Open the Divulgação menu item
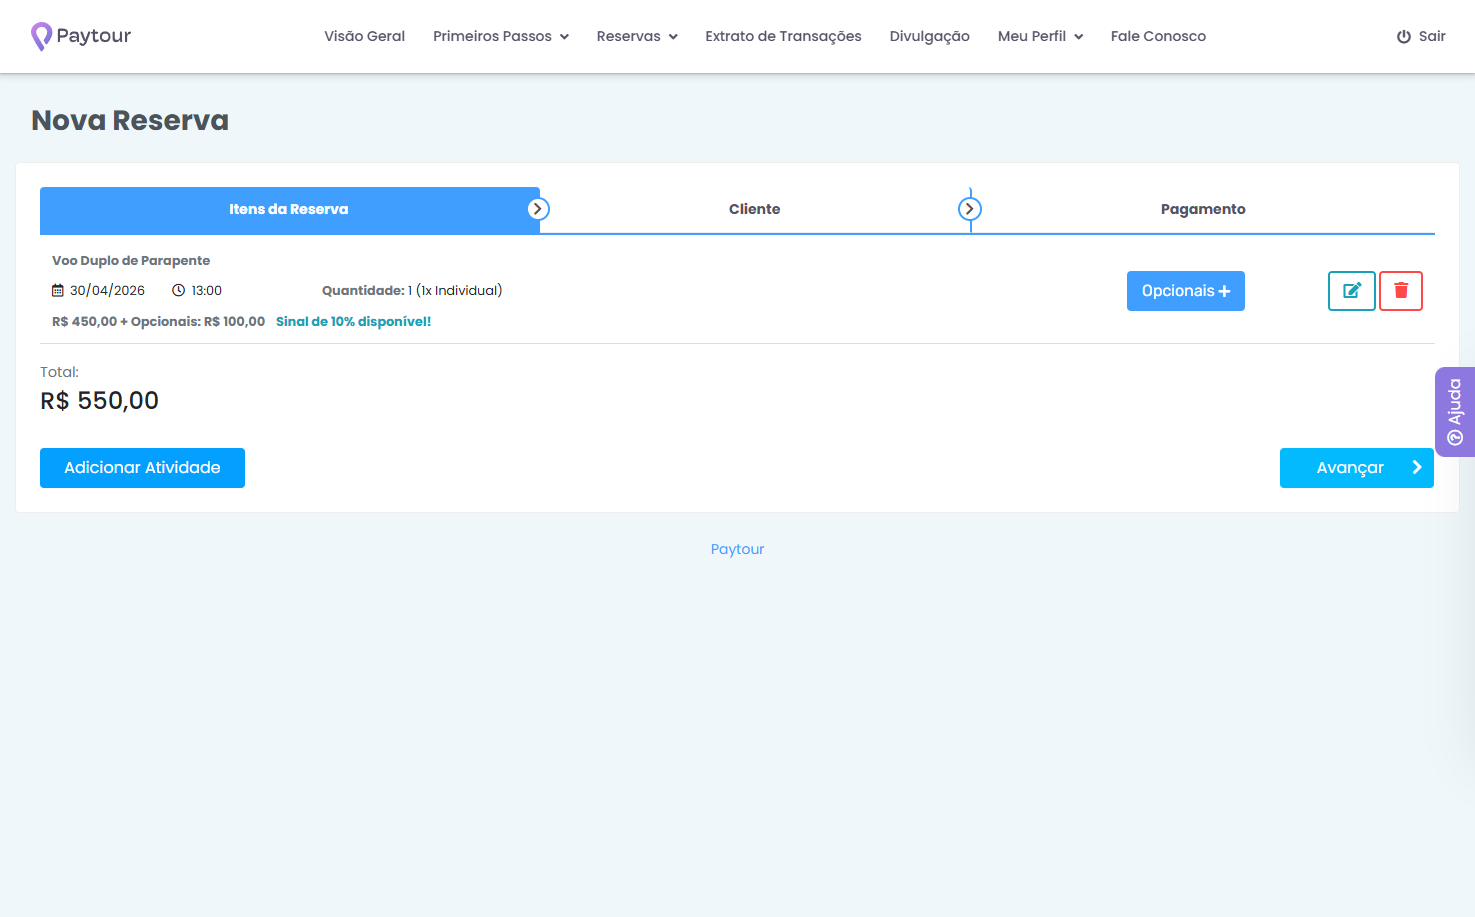The image size is (1475, 917). click(930, 36)
